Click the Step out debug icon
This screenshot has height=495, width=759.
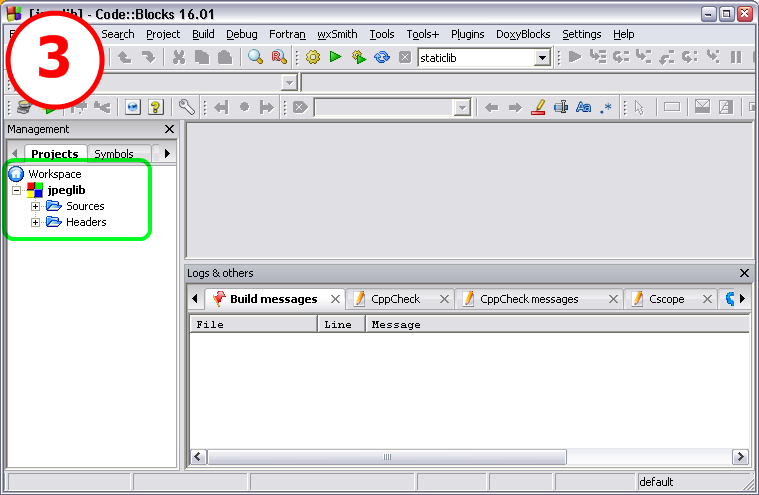click(667, 58)
